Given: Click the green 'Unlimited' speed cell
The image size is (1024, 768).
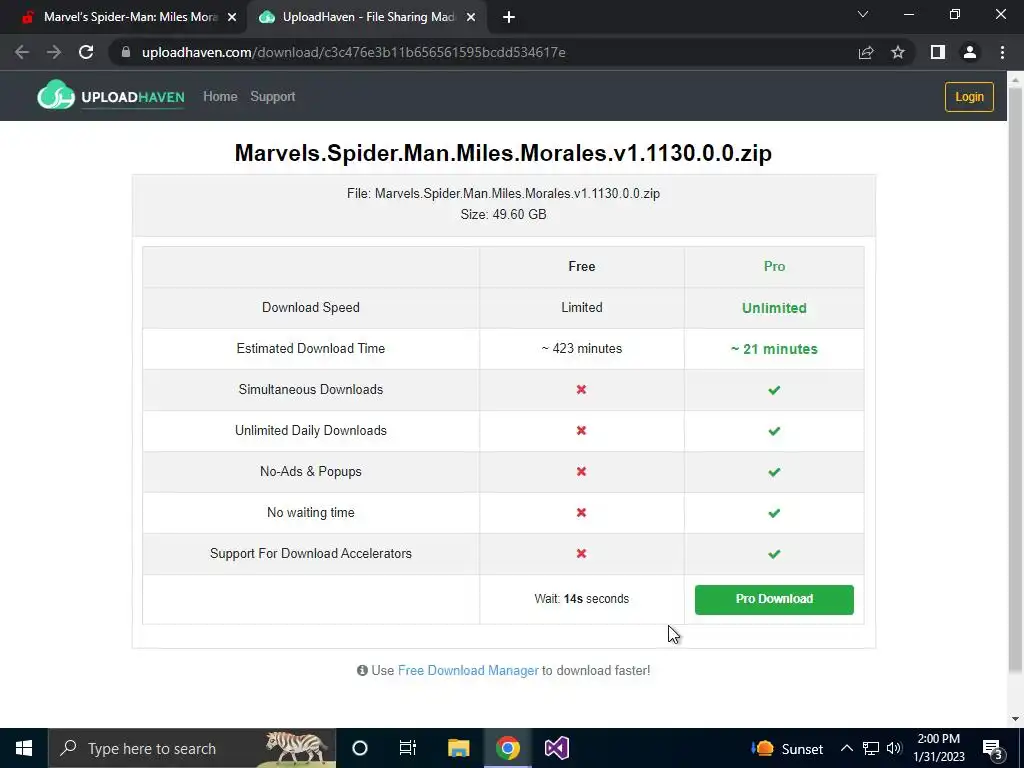Looking at the screenshot, I should (x=774, y=308).
